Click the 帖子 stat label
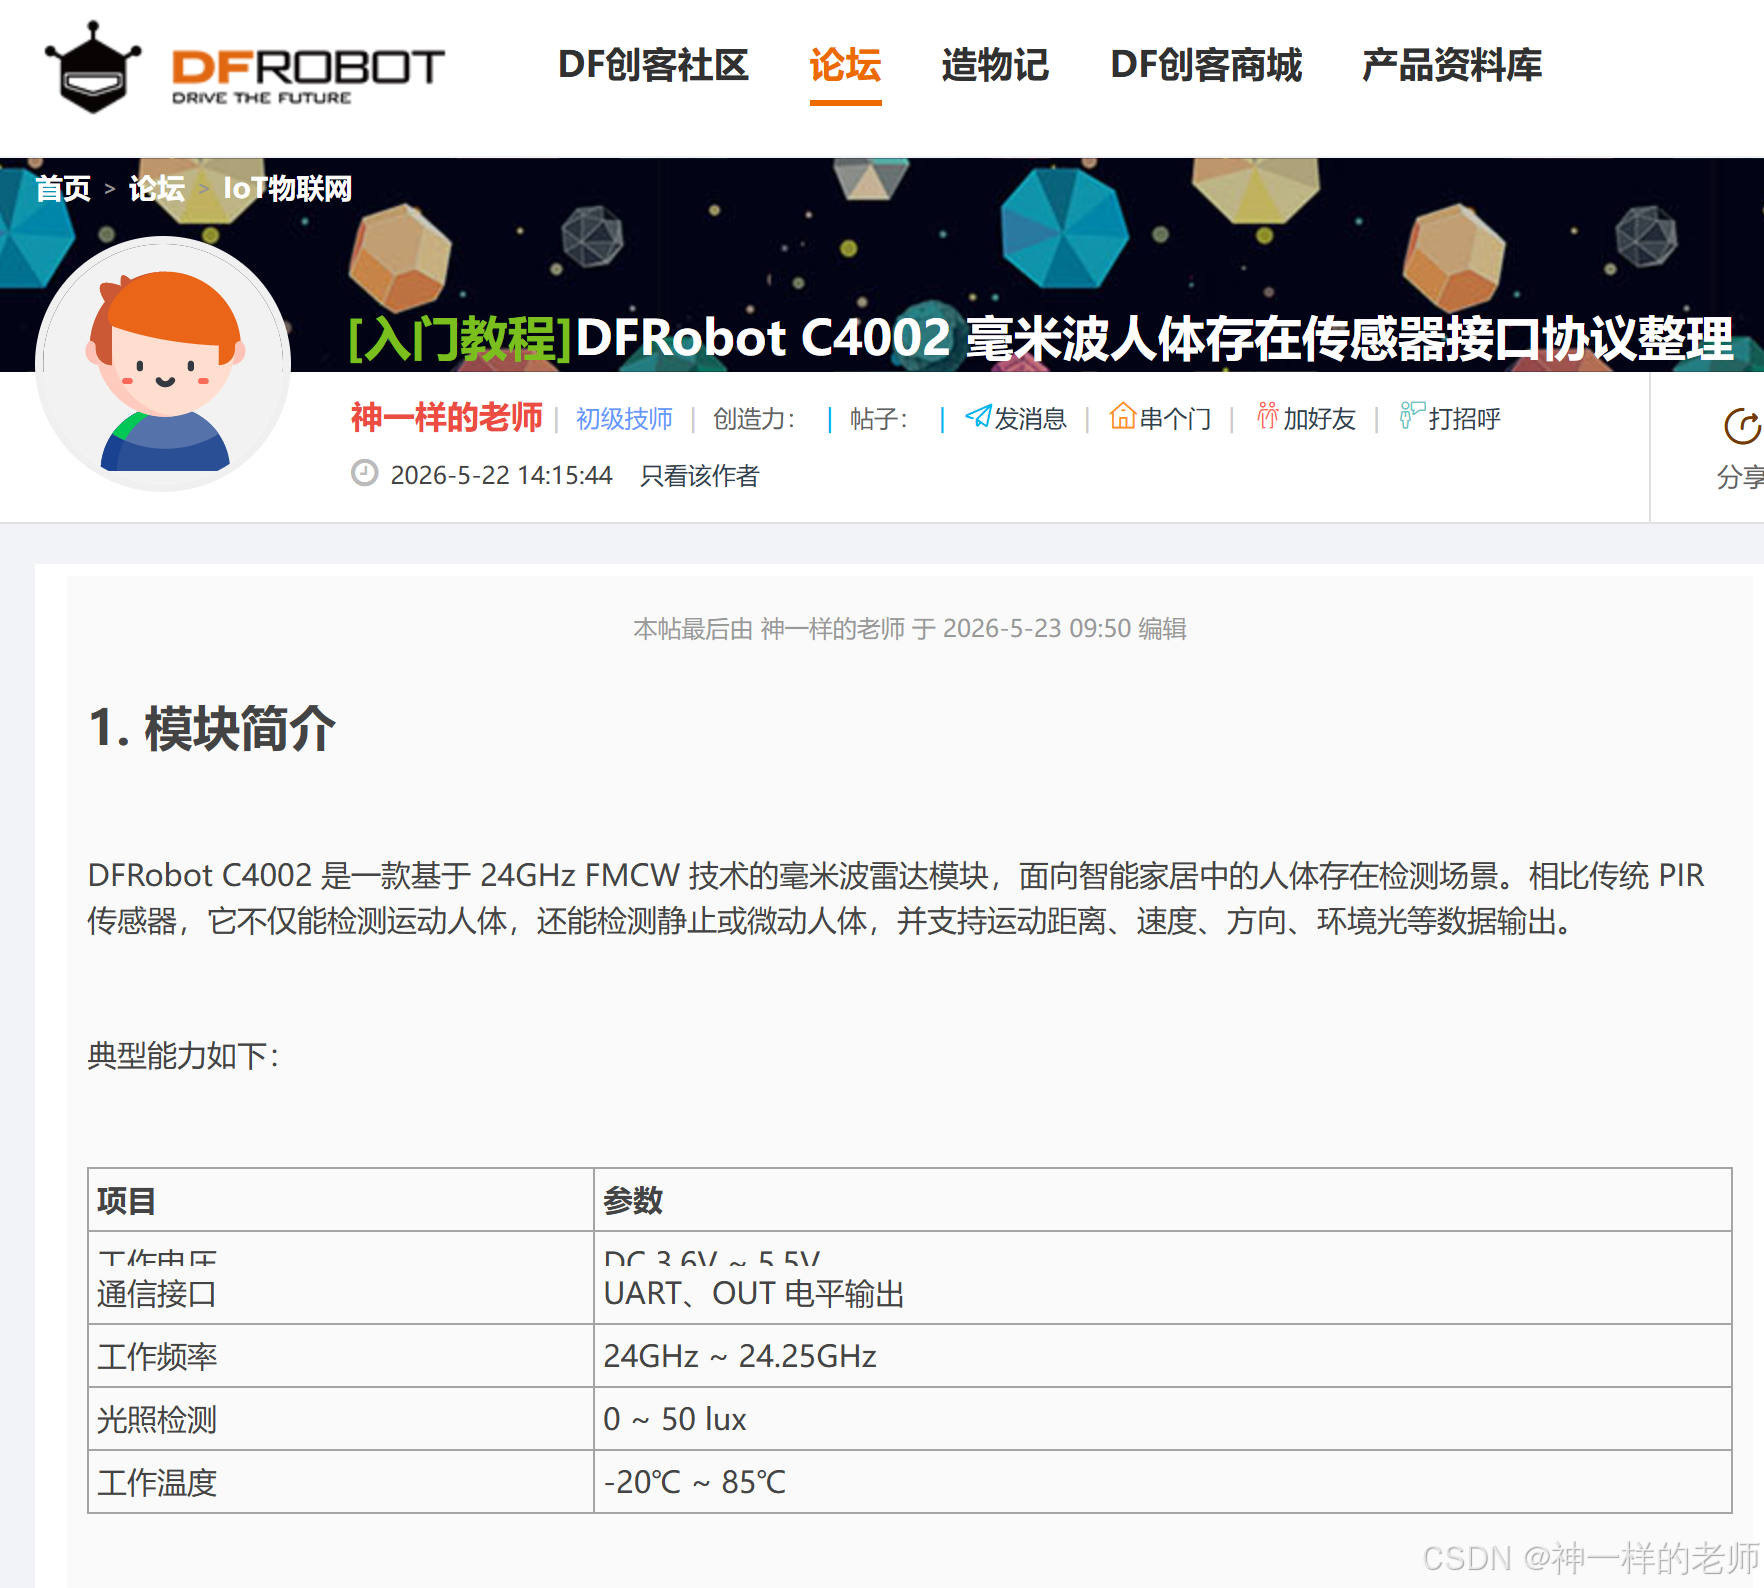 point(879,418)
